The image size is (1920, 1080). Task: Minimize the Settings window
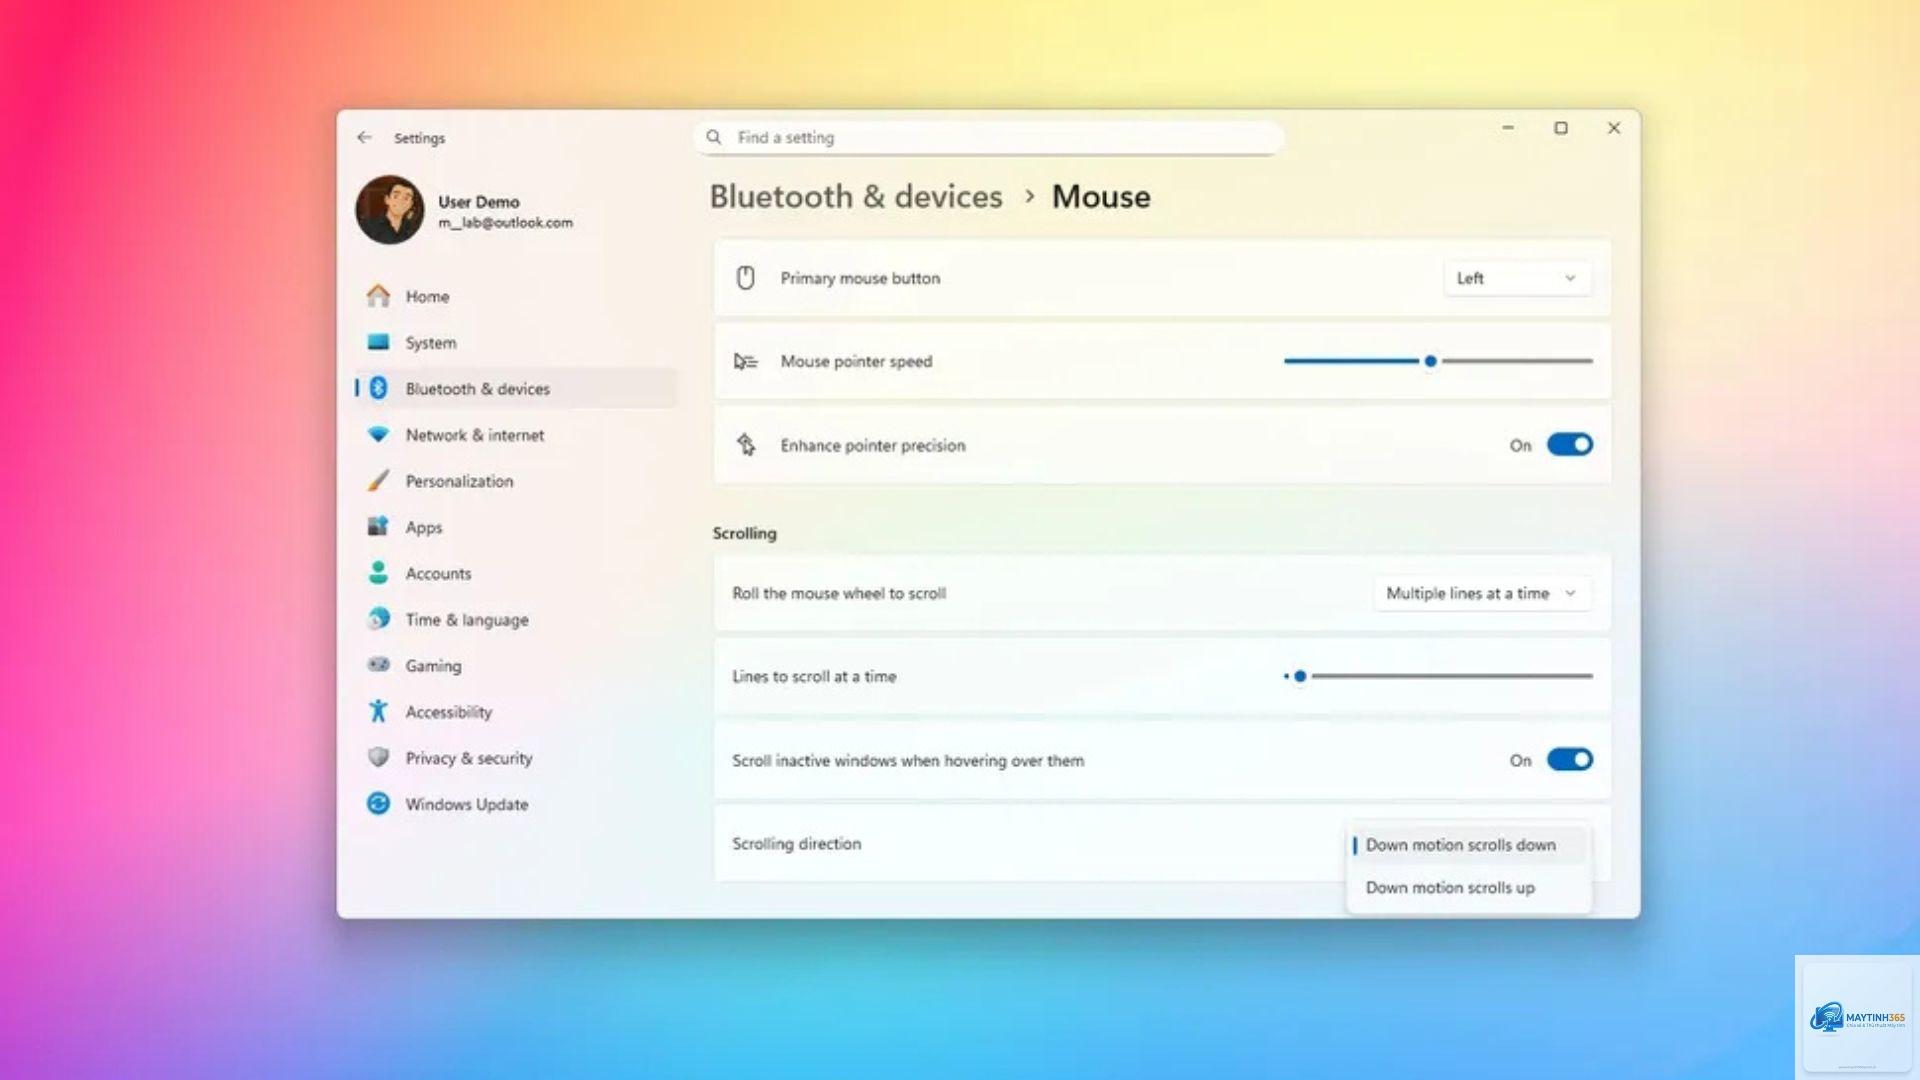pyautogui.click(x=1508, y=128)
